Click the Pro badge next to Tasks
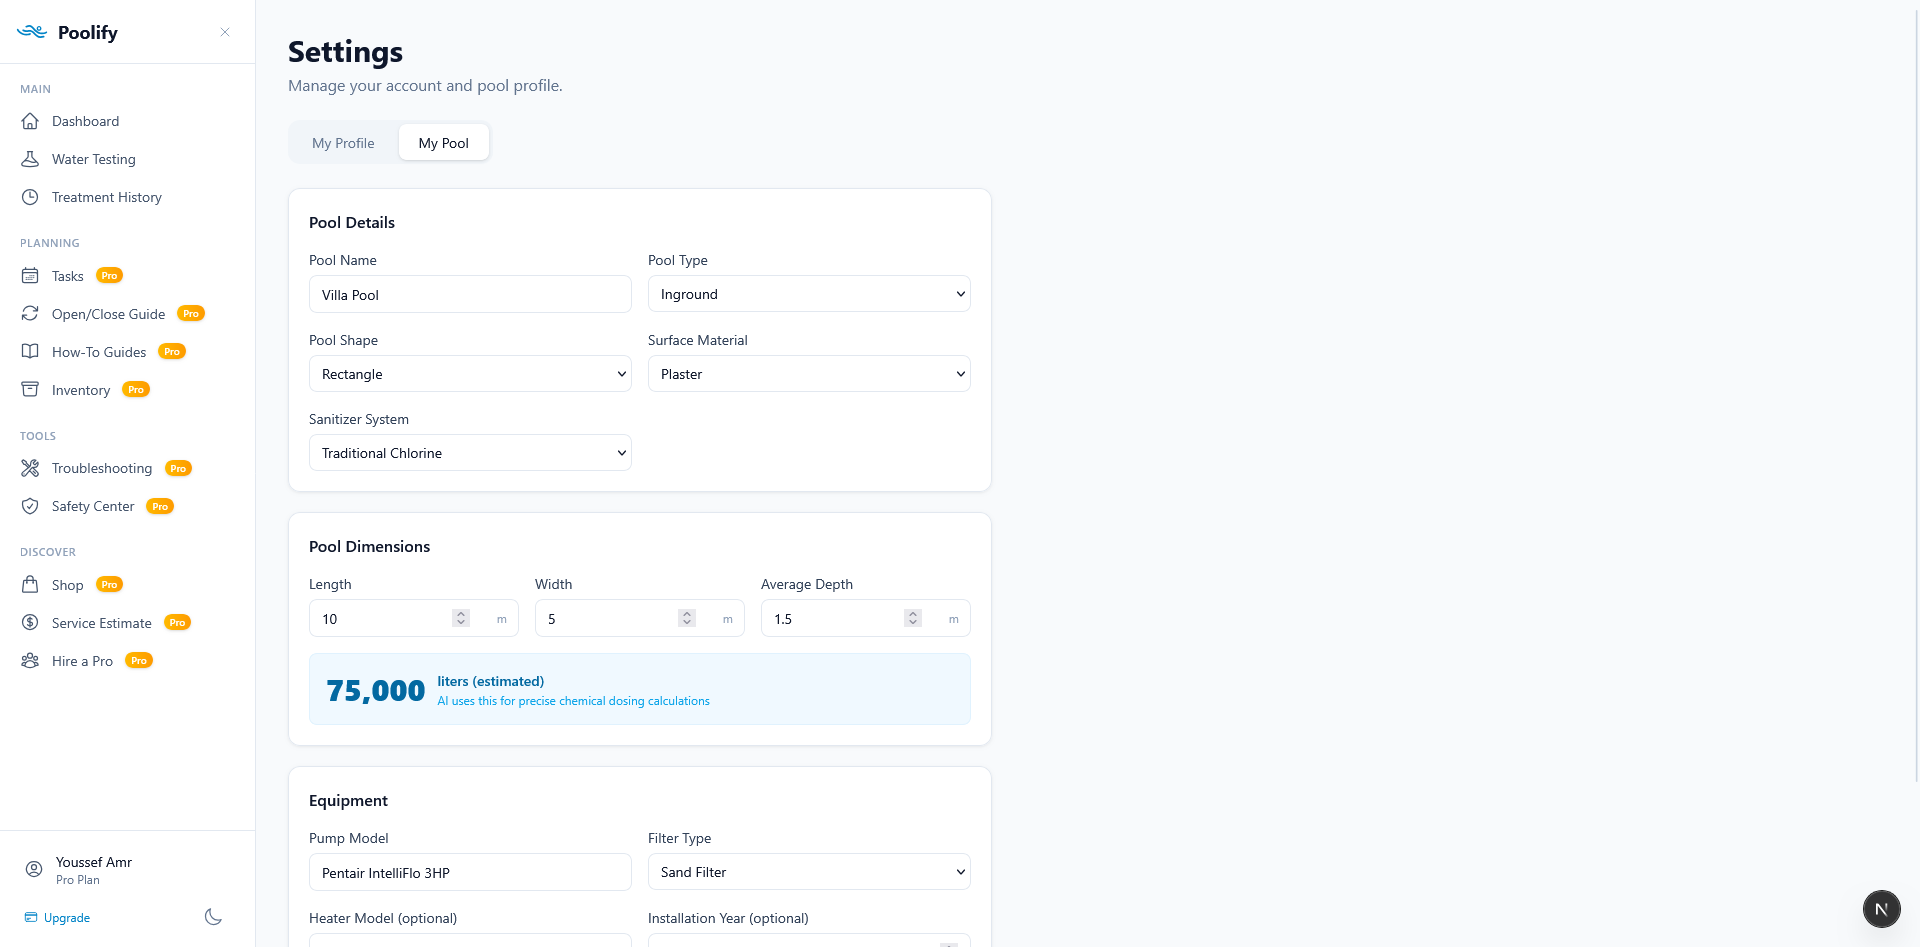The image size is (1920, 947). pyautogui.click(x=110, y=275)
